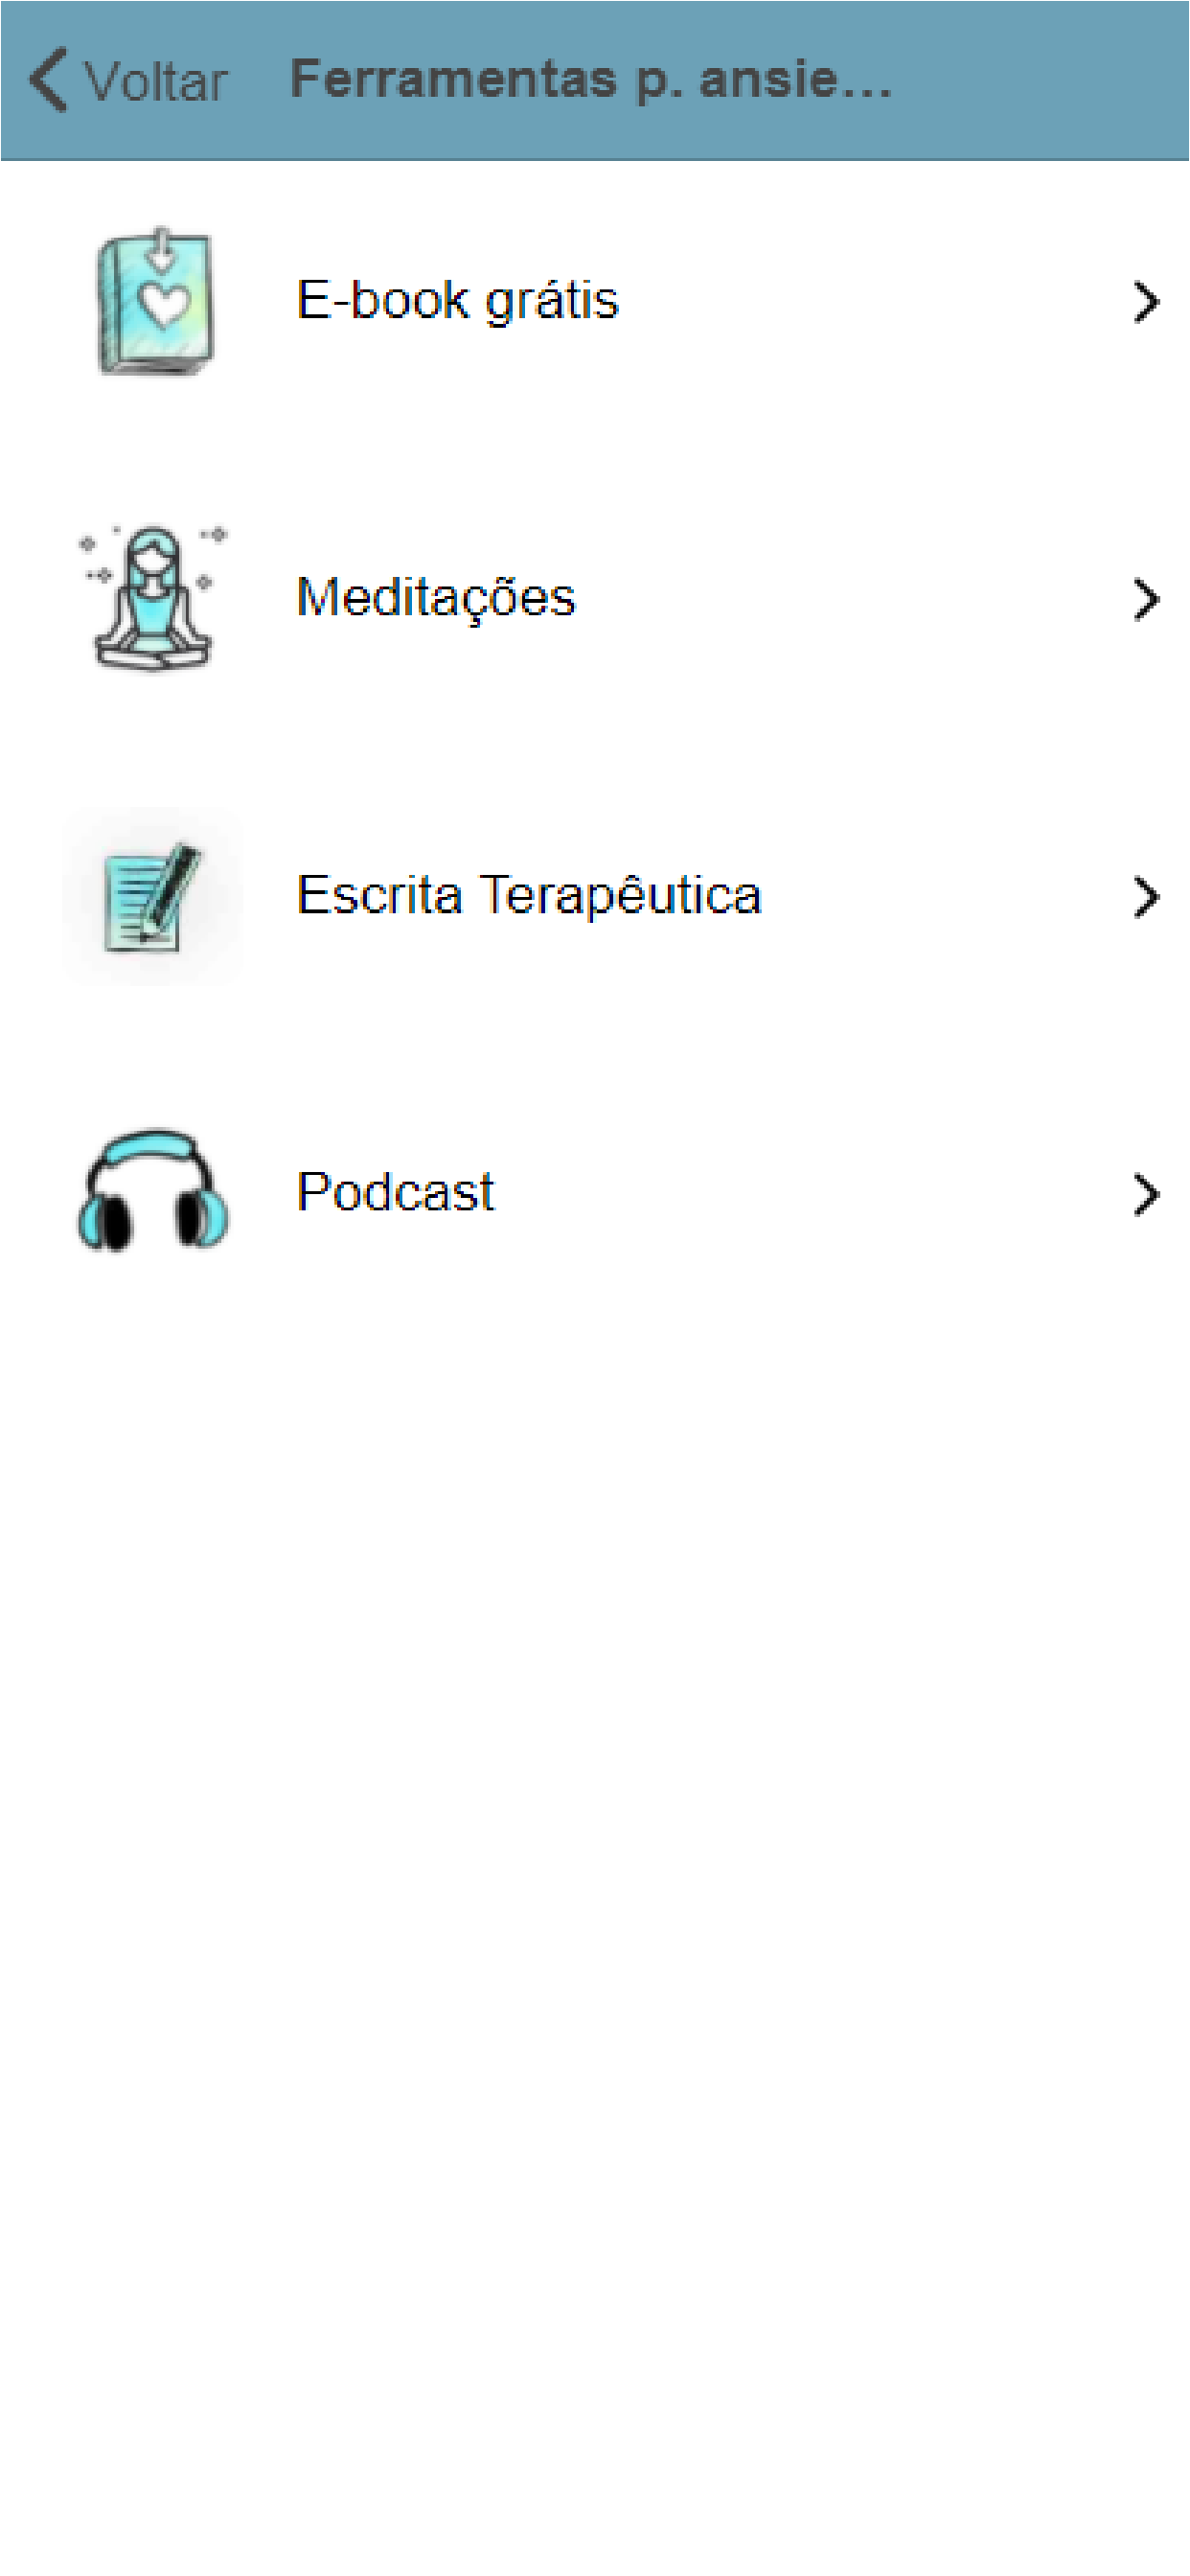Click the E-book heart book icon
Screen dimensions: 1190x2576
154,301
